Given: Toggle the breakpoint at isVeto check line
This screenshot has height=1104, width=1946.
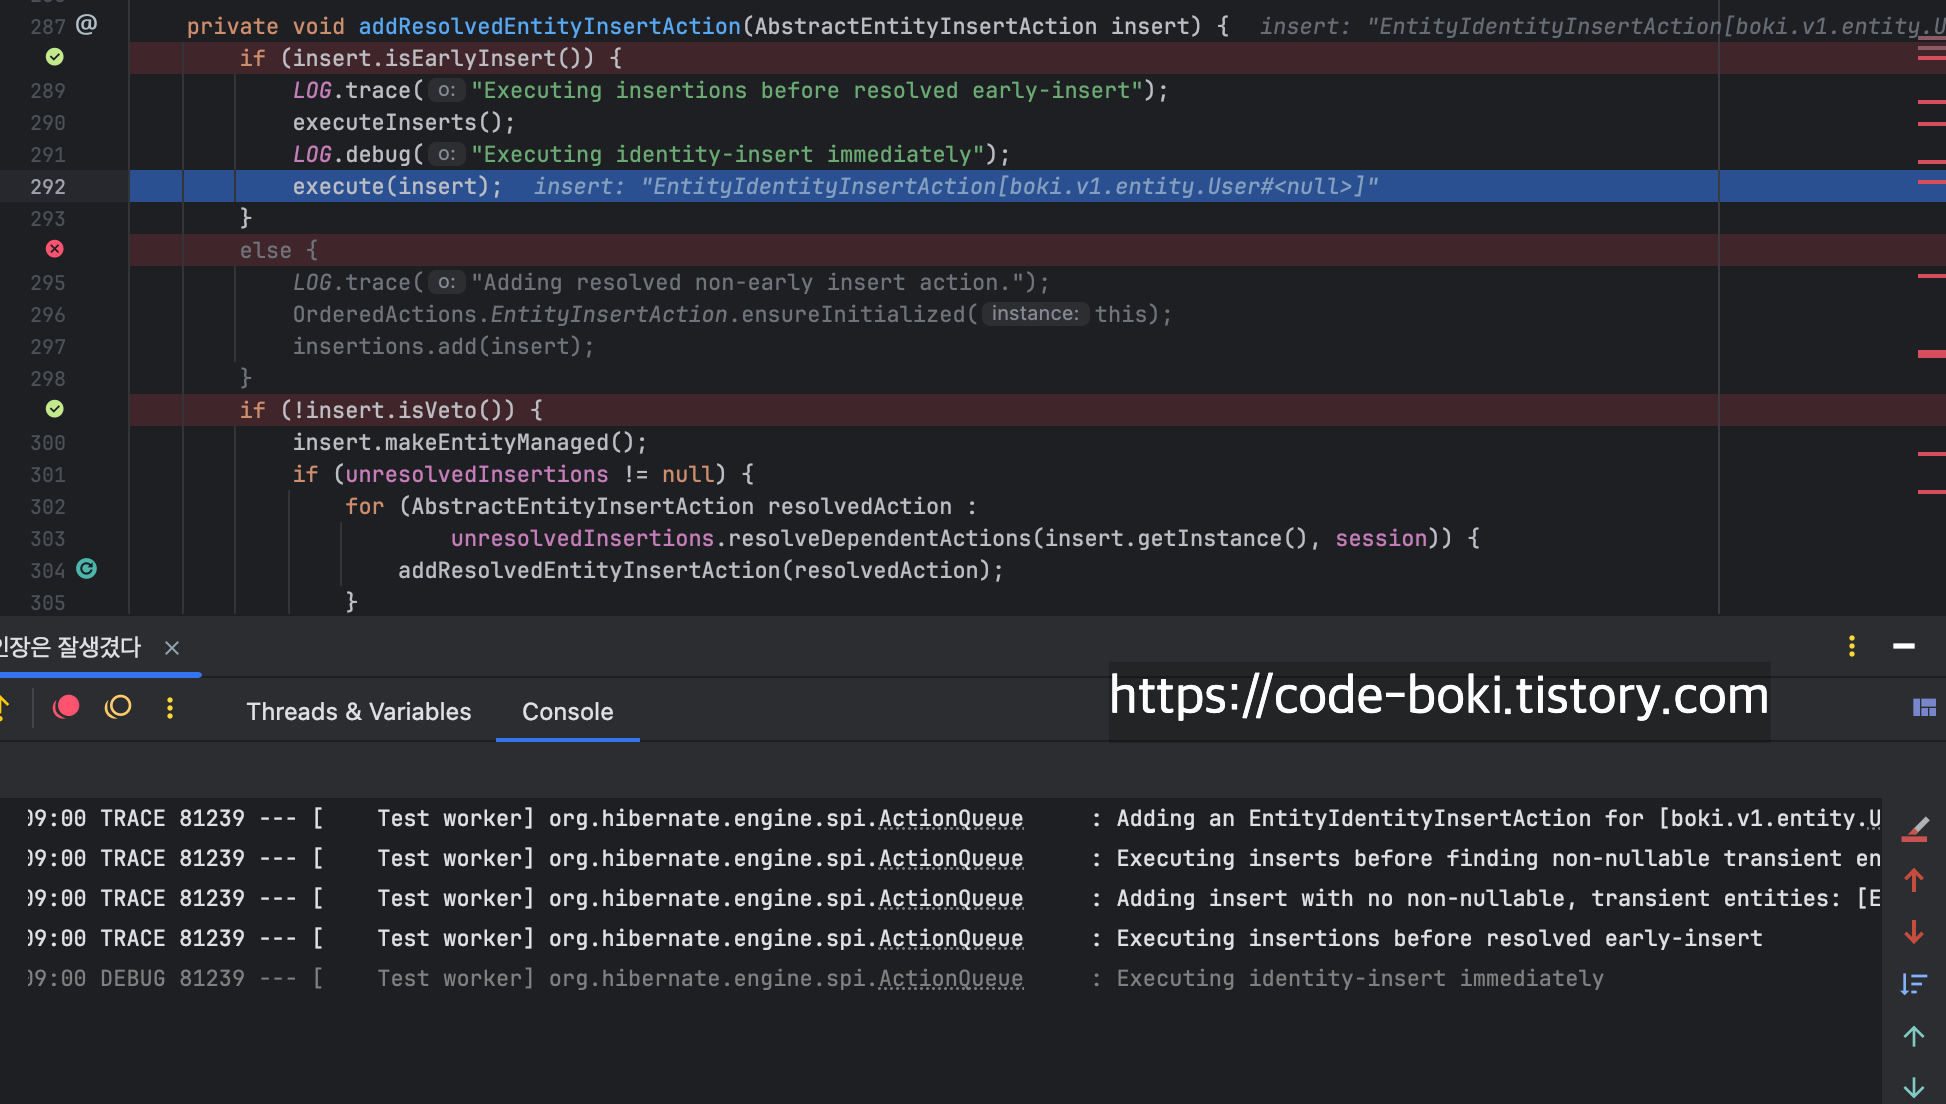Looking at the screenshot, I should (x=55, y=409).
